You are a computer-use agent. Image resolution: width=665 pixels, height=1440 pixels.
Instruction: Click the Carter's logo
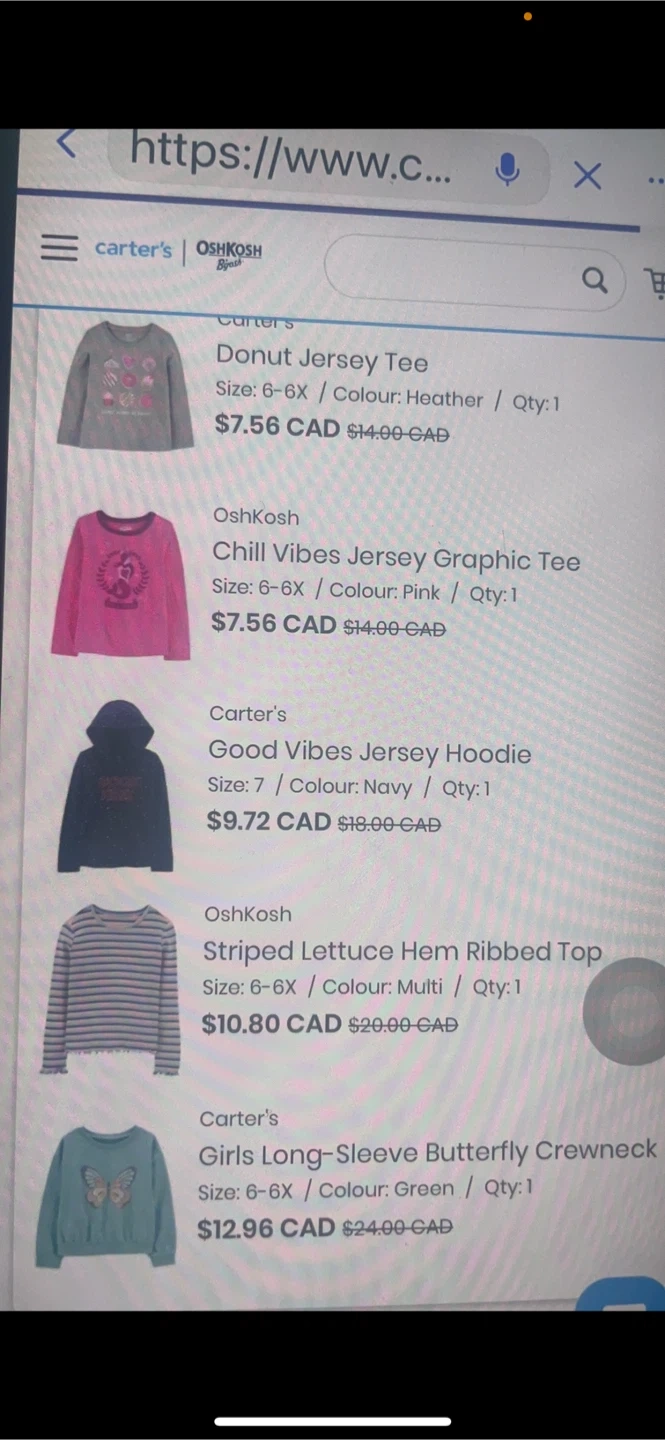(133, 249)
